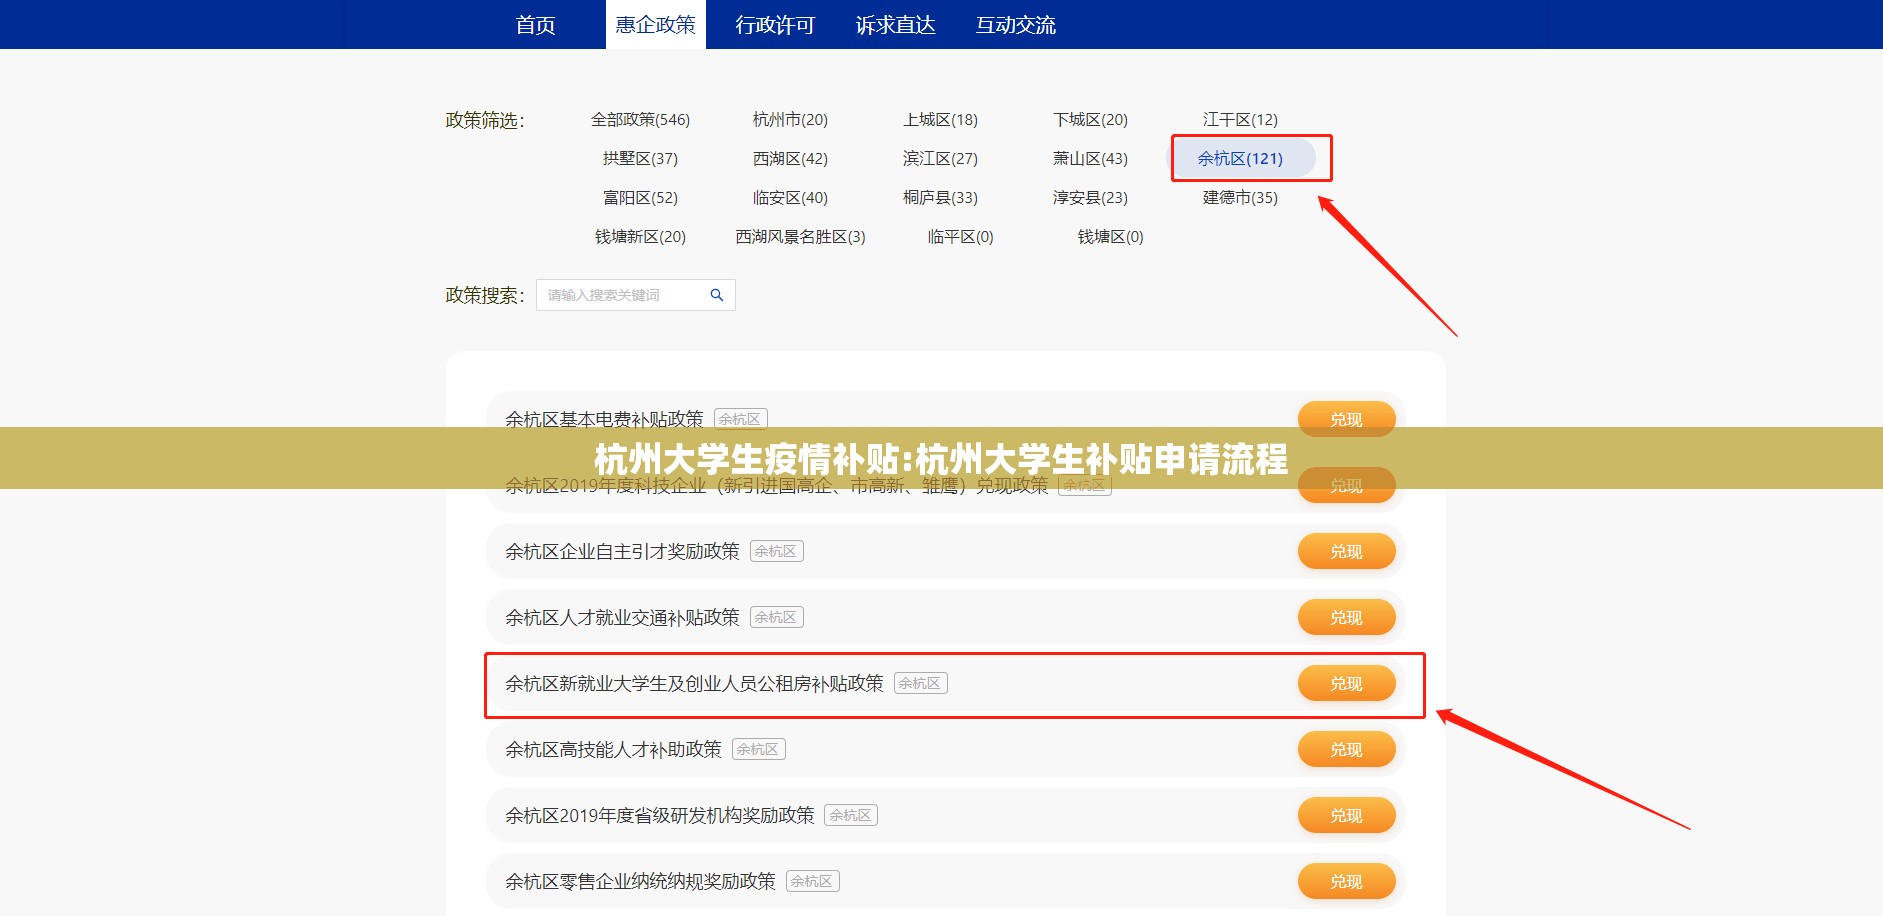Go to the 诉求直达 menu item
The width and height of the screenshot is (1883, 916).
[x=895, y=25]
